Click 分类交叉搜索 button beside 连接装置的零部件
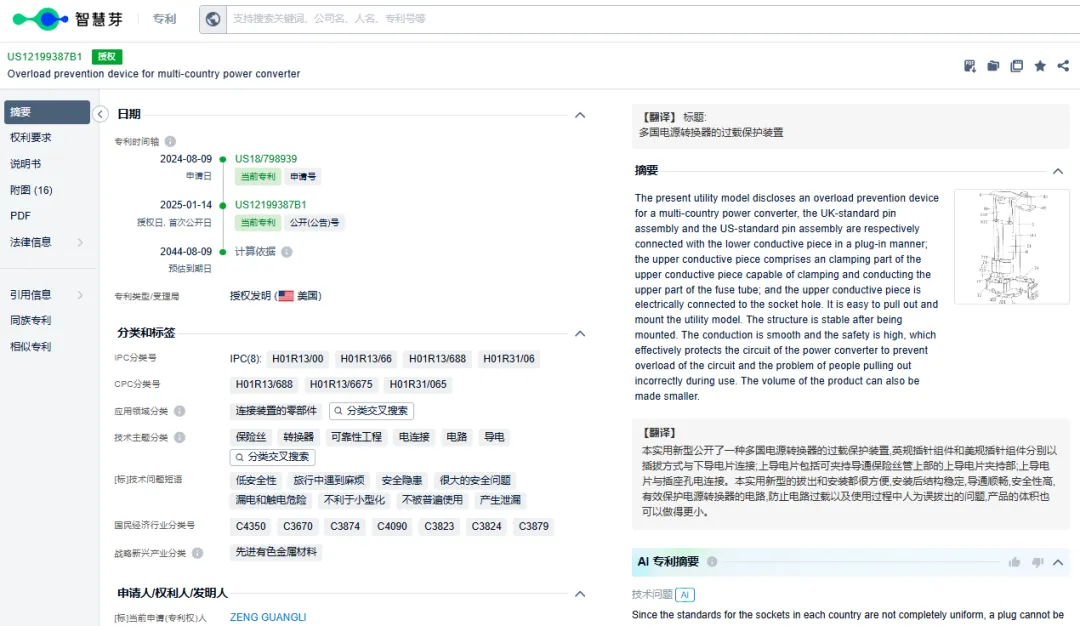The width and height of the screenshot is (1080, 626). click(371, 410)
